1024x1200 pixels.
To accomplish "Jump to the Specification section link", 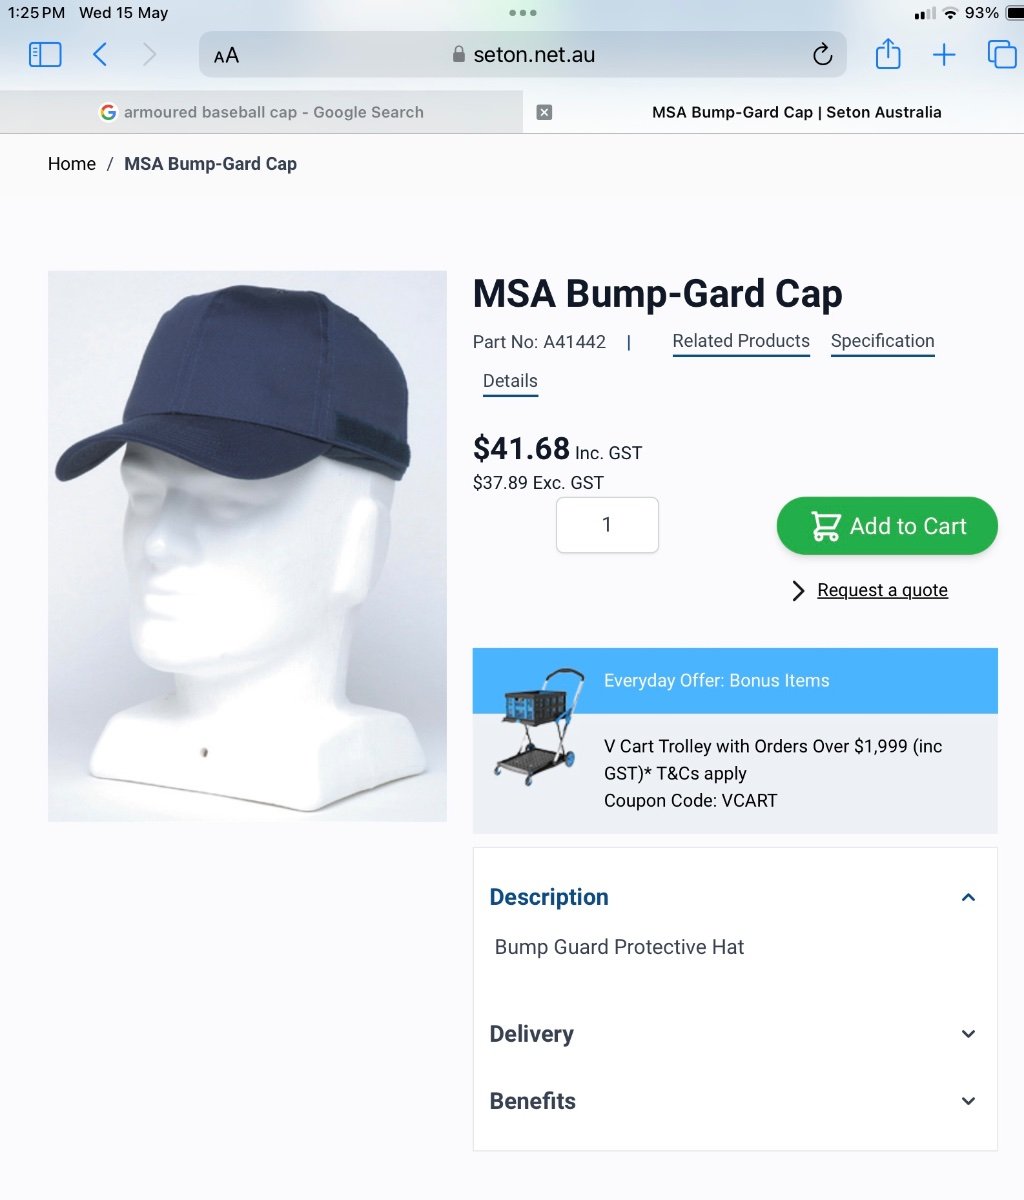I will point(883,341).
